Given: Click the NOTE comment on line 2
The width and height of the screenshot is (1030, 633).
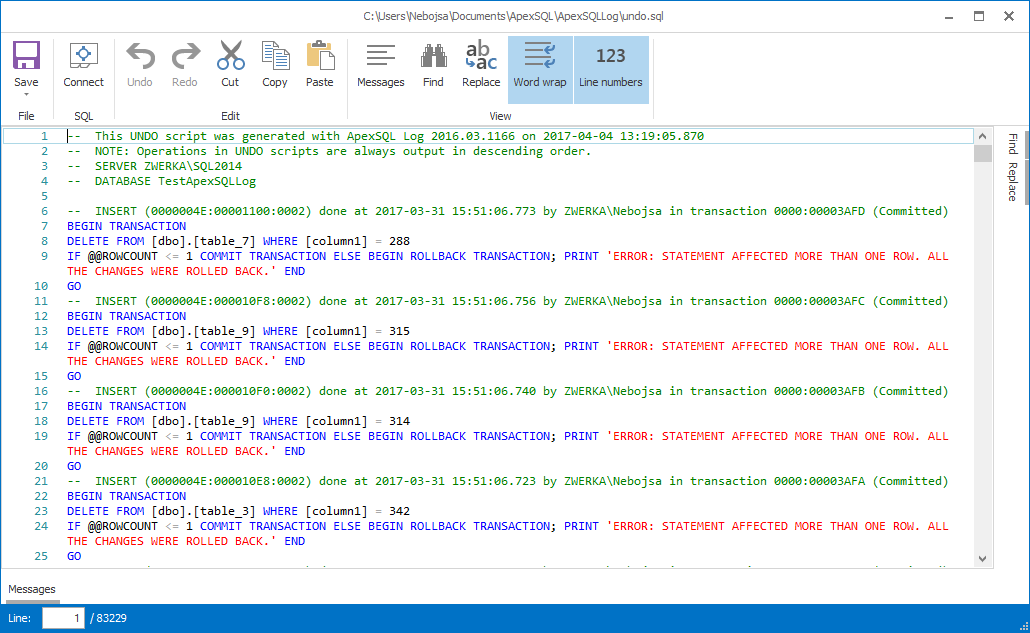Looking at the screenshot, I should tap(329, 151).
